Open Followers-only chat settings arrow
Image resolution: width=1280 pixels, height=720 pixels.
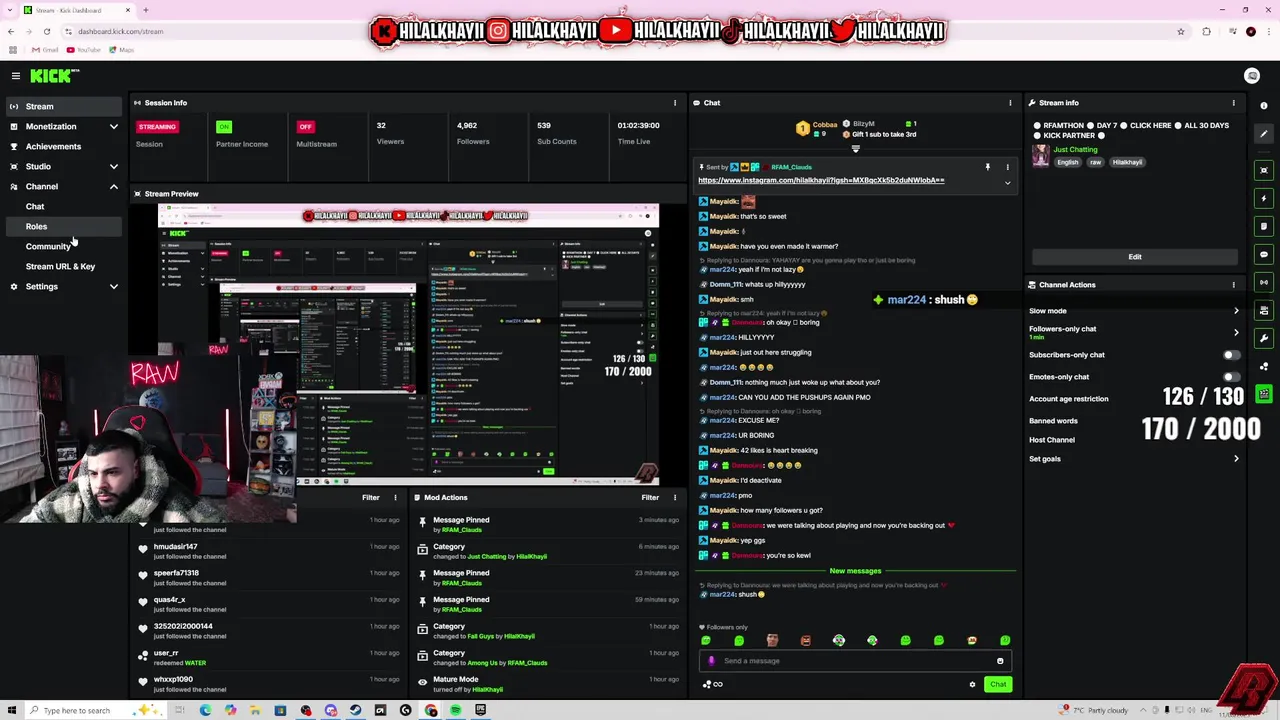(x=1236, y=332)
